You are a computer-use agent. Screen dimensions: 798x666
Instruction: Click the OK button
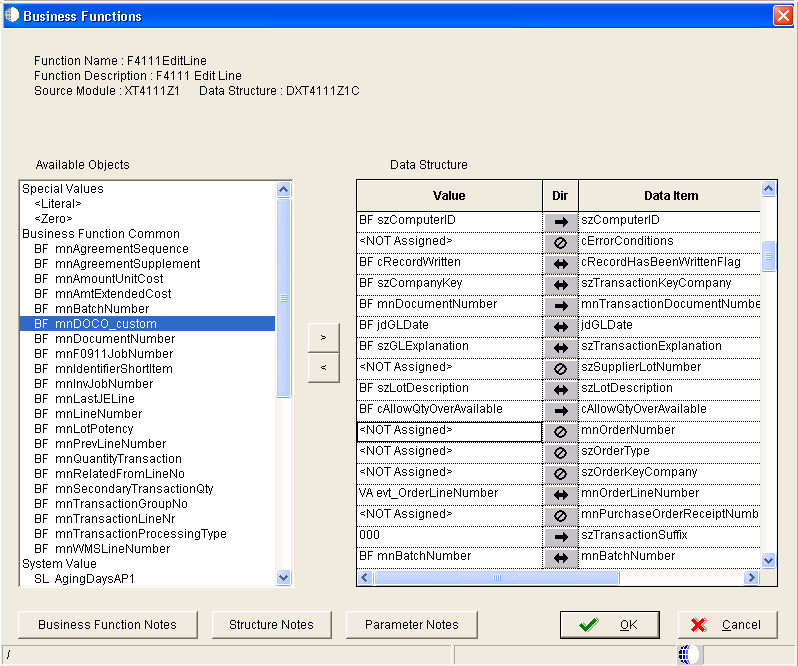[610, 625]
